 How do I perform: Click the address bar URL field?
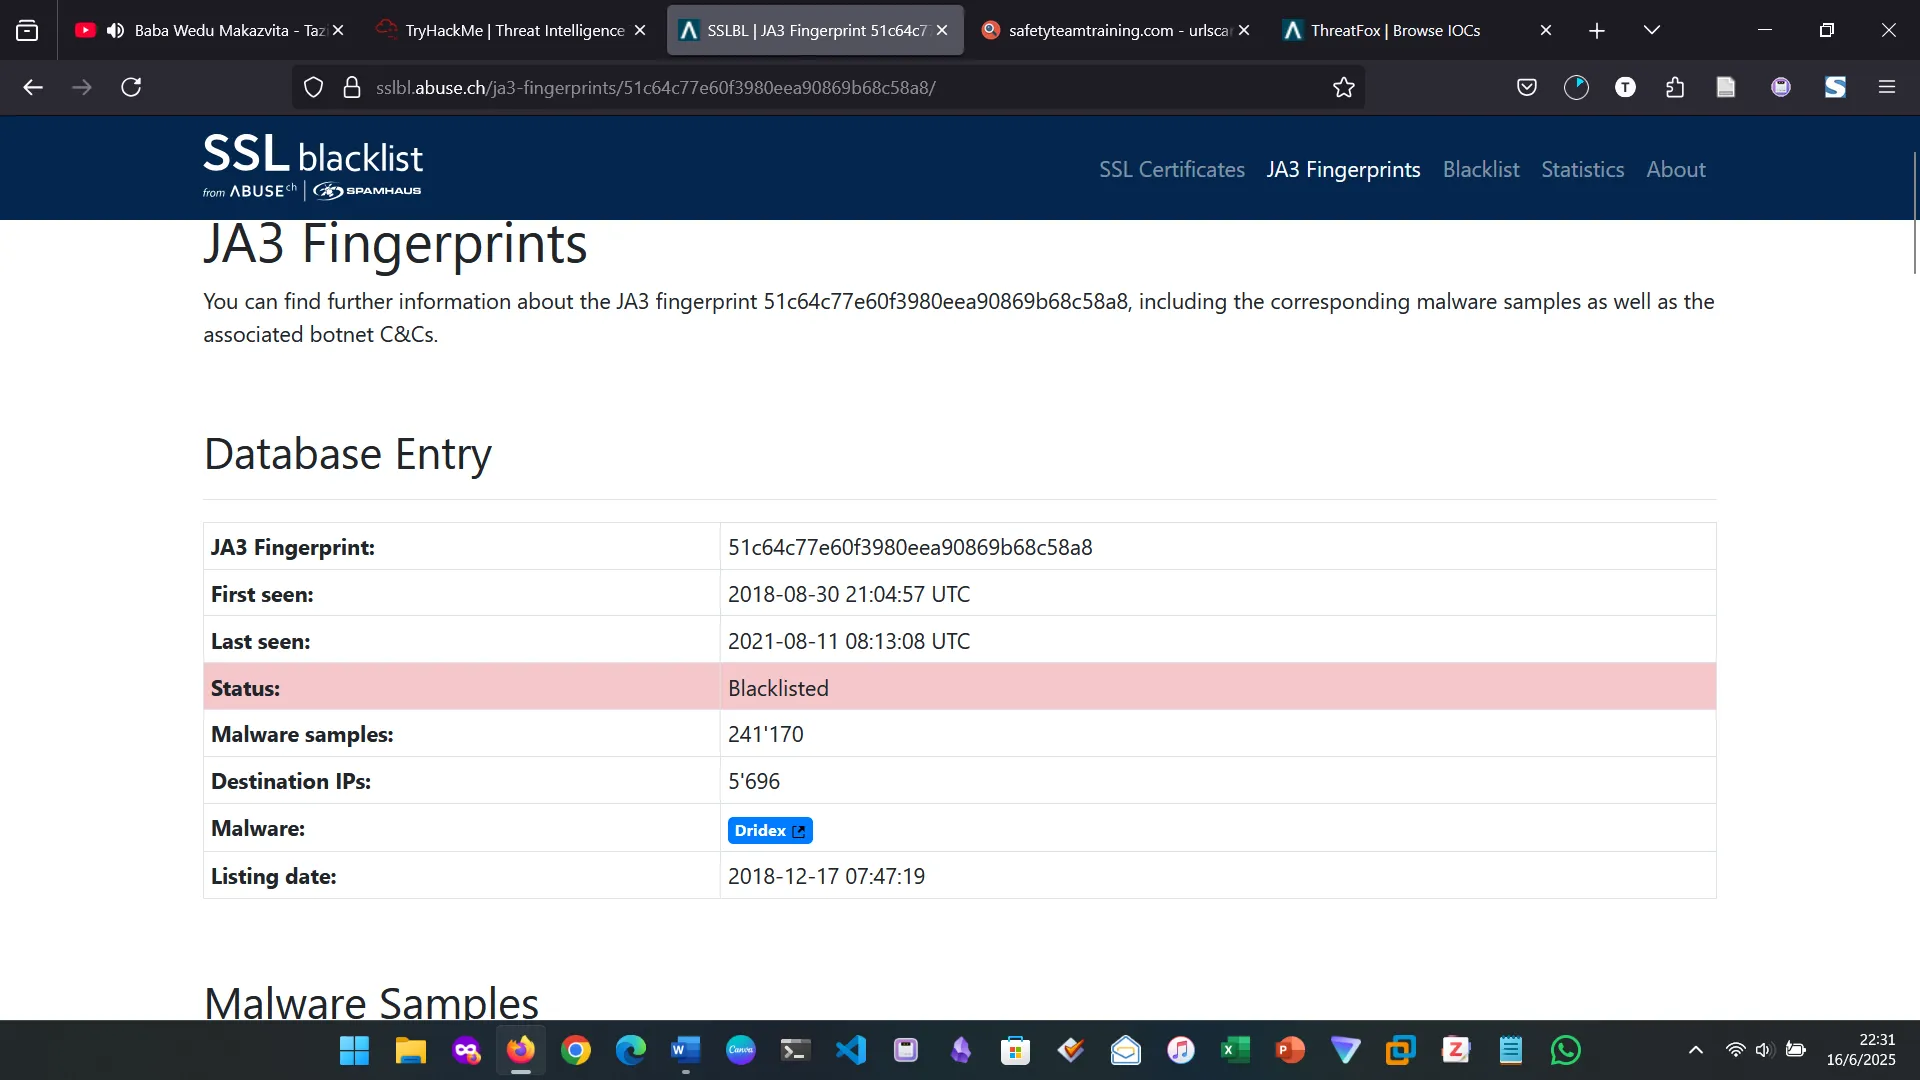(x=820, y=88)
